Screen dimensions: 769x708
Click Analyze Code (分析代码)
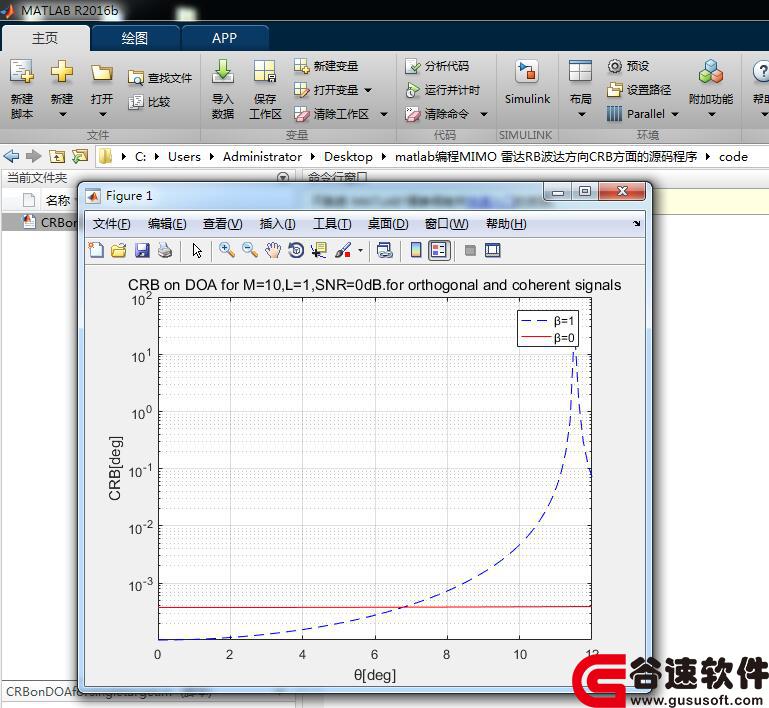(x=437, y=66)
